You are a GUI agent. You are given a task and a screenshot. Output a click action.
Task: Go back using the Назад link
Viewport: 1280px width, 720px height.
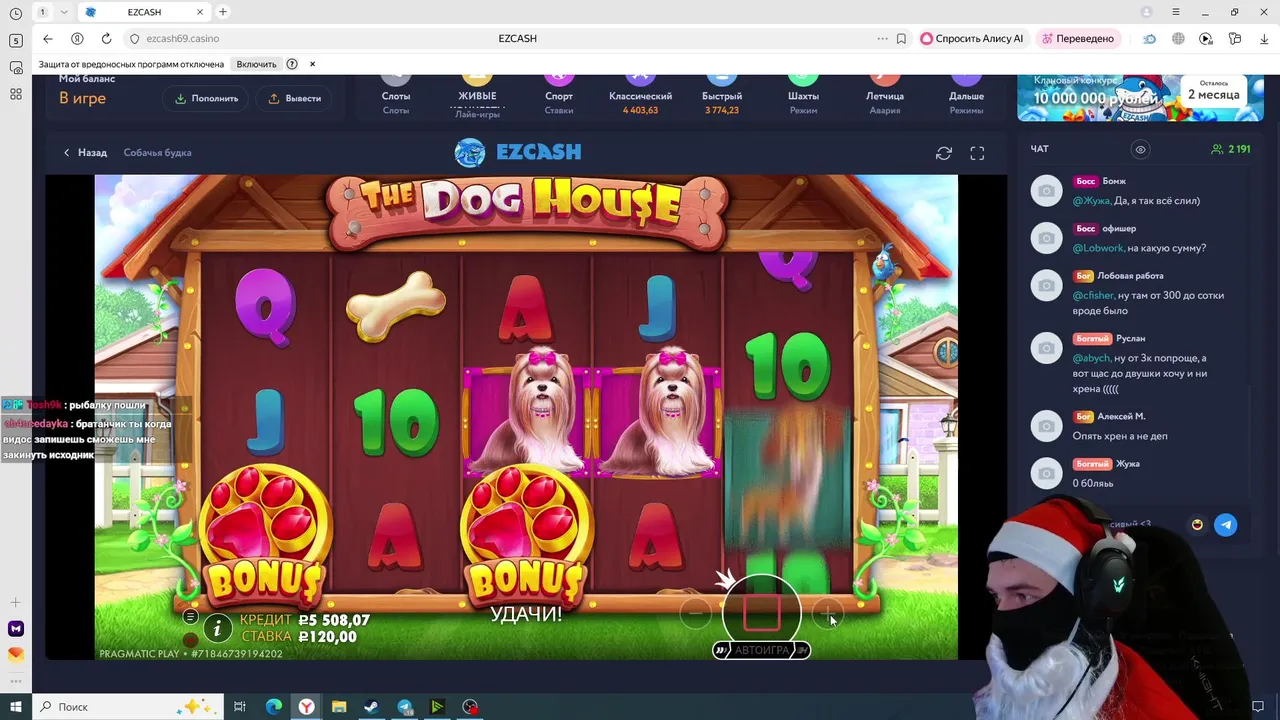(x=85, y=153)
